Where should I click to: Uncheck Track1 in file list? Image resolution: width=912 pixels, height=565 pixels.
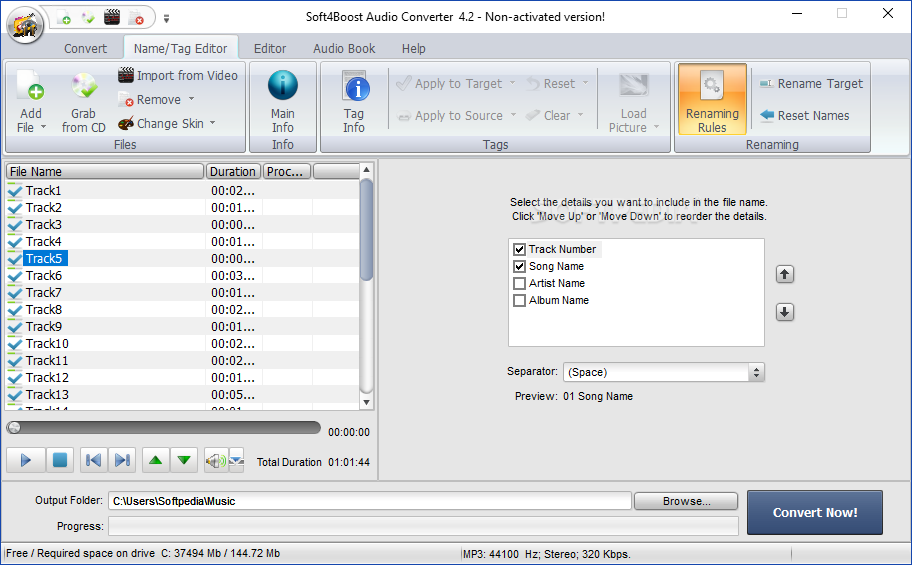click(15, 191)
